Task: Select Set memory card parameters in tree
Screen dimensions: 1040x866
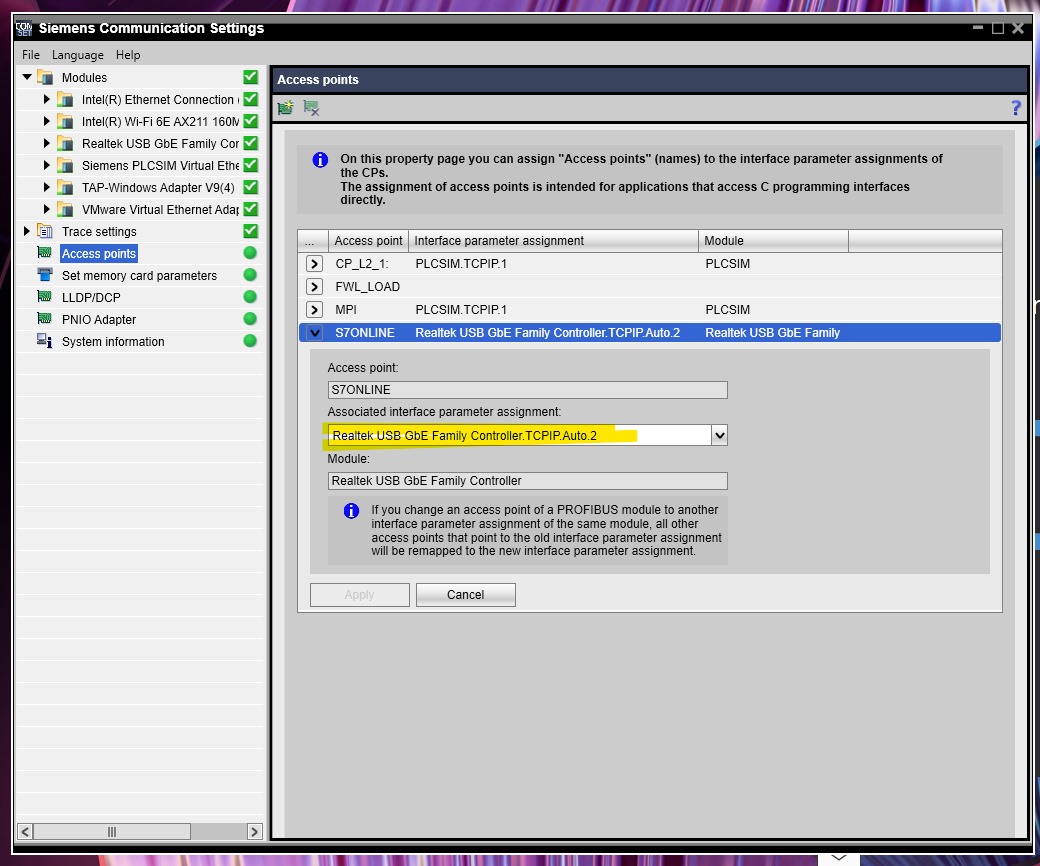Action: [139, 275]
